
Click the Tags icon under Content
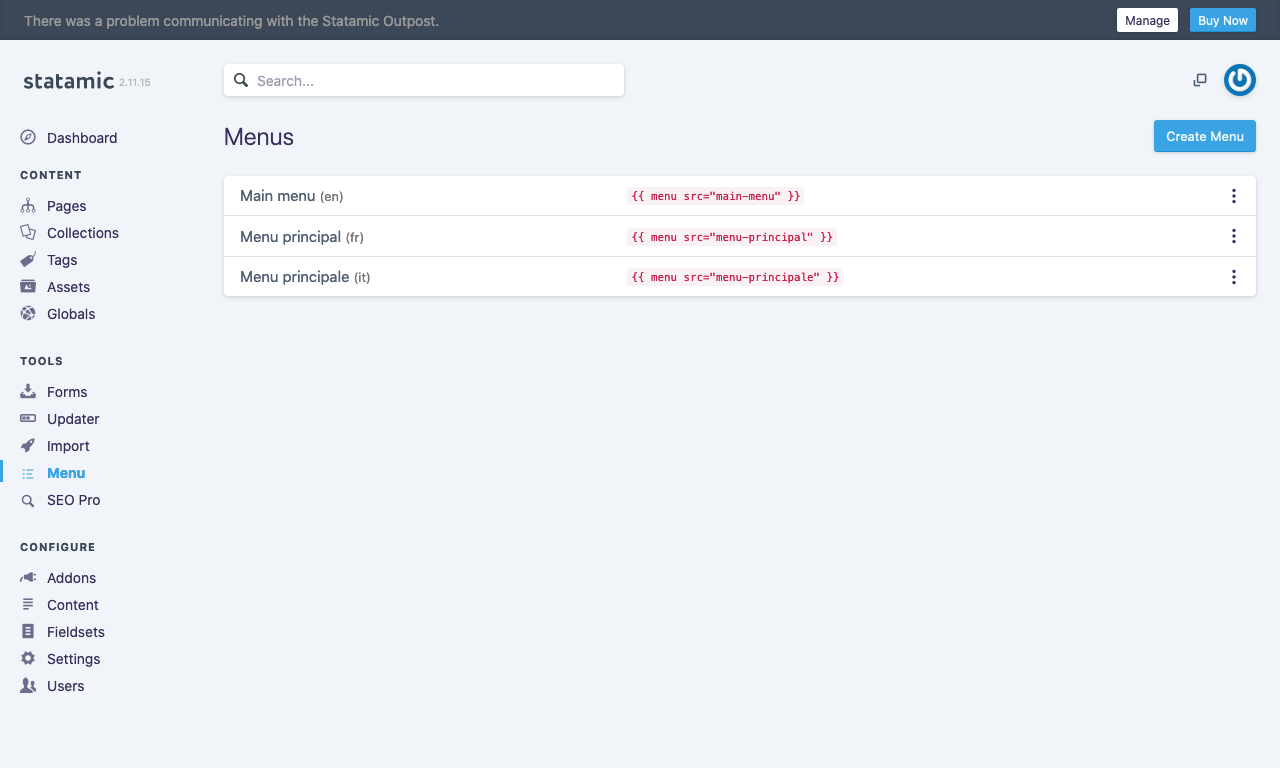point(28,259)
